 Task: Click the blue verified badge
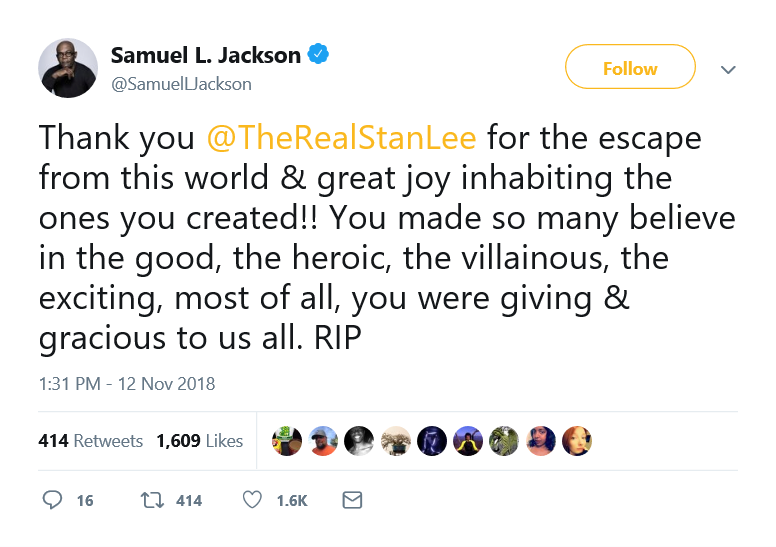pos(318,54)
